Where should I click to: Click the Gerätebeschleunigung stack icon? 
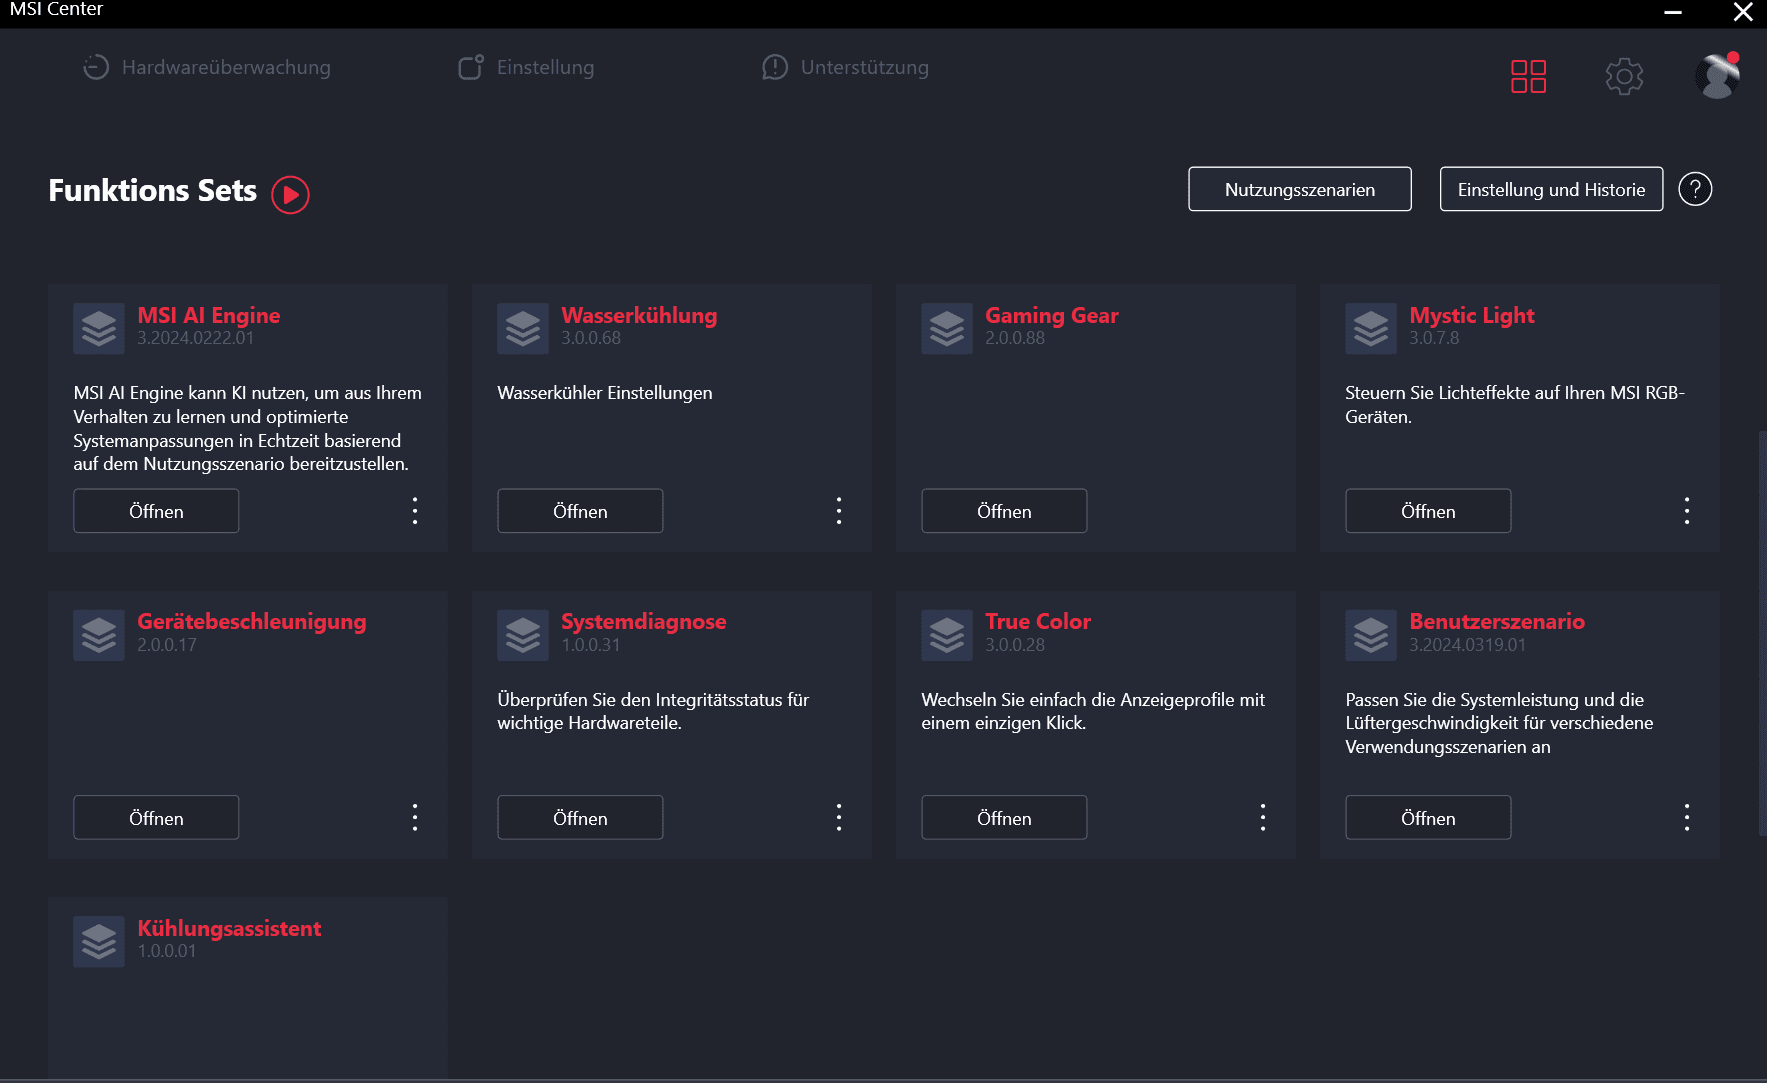pos(99,635)
